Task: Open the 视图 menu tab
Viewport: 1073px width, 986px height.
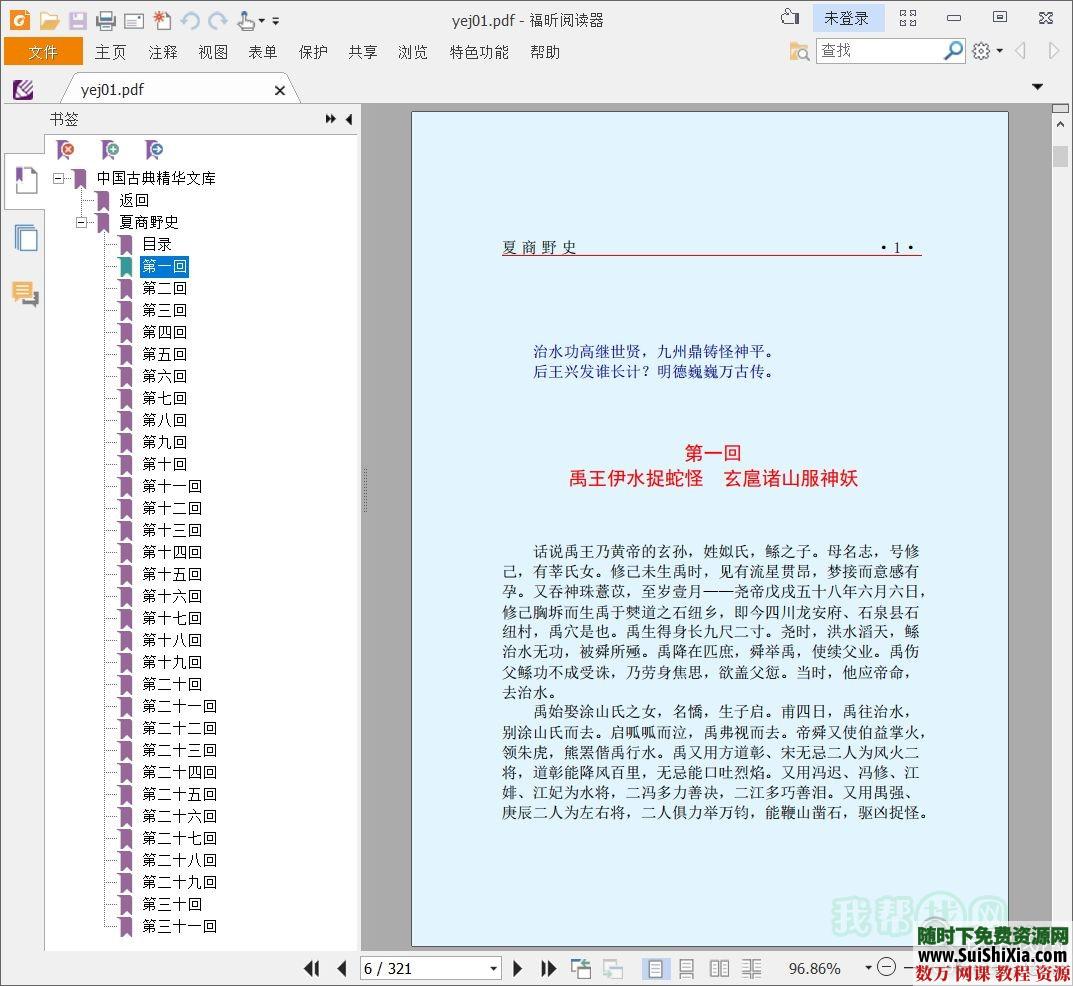Action: pos(213,52)
